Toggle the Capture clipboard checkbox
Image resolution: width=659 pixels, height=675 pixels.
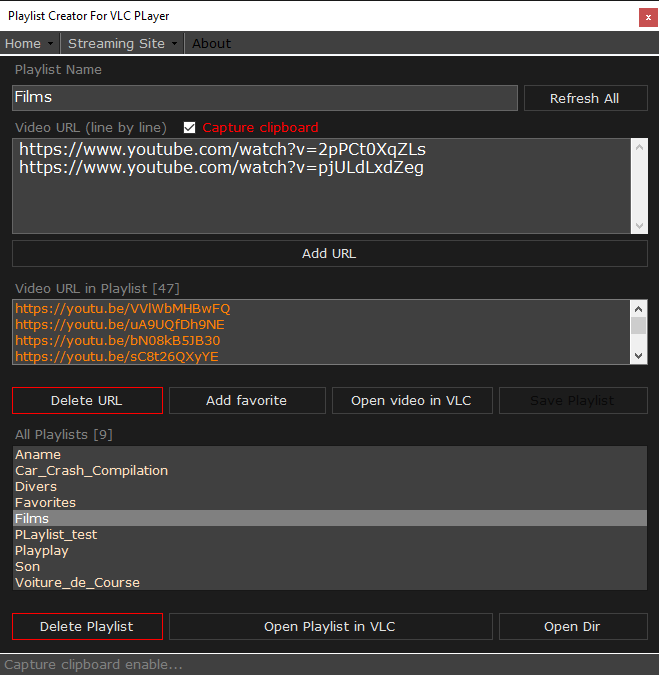(189, 127)
